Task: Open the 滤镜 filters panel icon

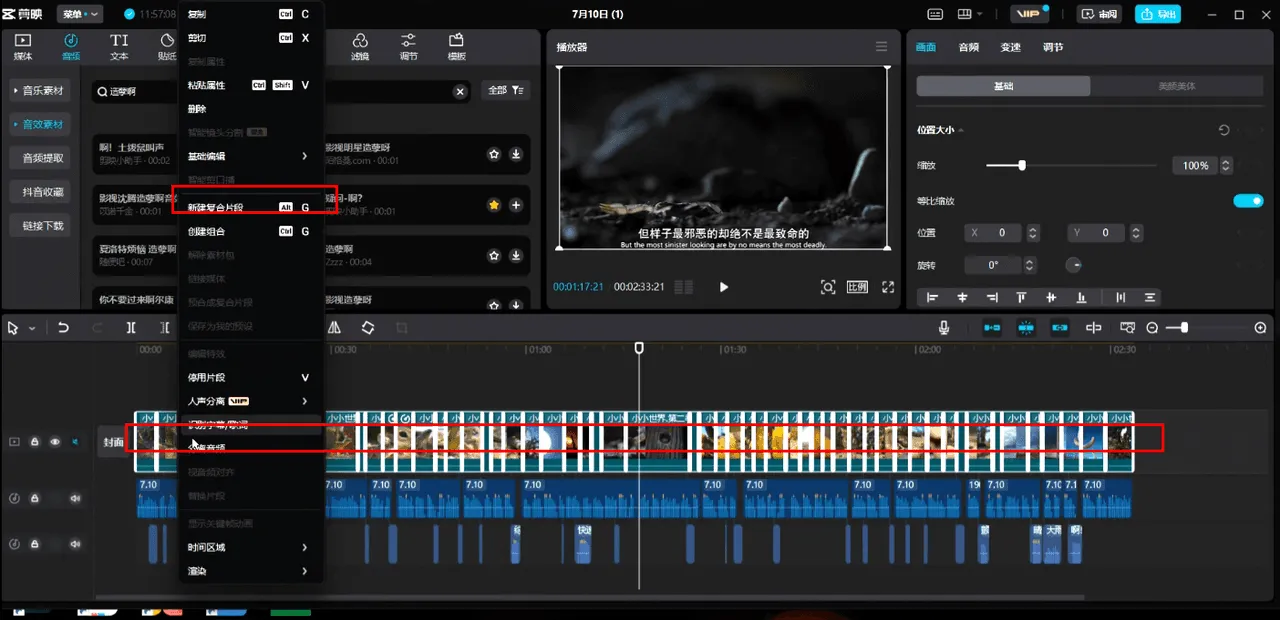Action: (x=360, y=47)
